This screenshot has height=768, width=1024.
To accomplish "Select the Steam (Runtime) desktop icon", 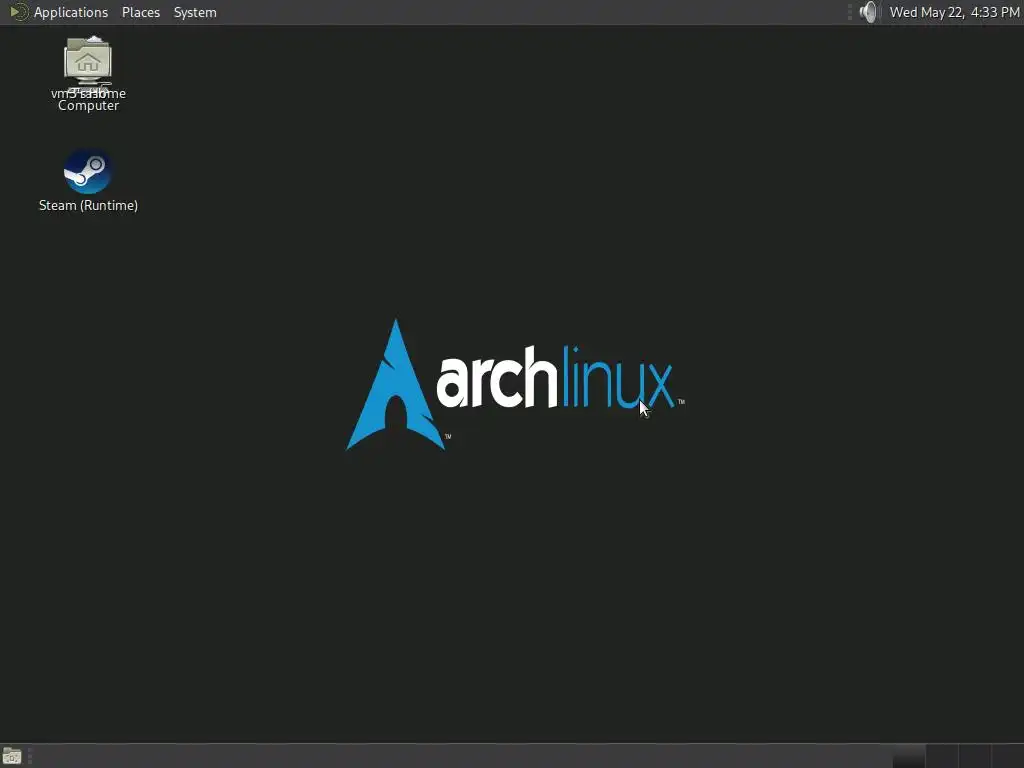I will tap(88, 172).
